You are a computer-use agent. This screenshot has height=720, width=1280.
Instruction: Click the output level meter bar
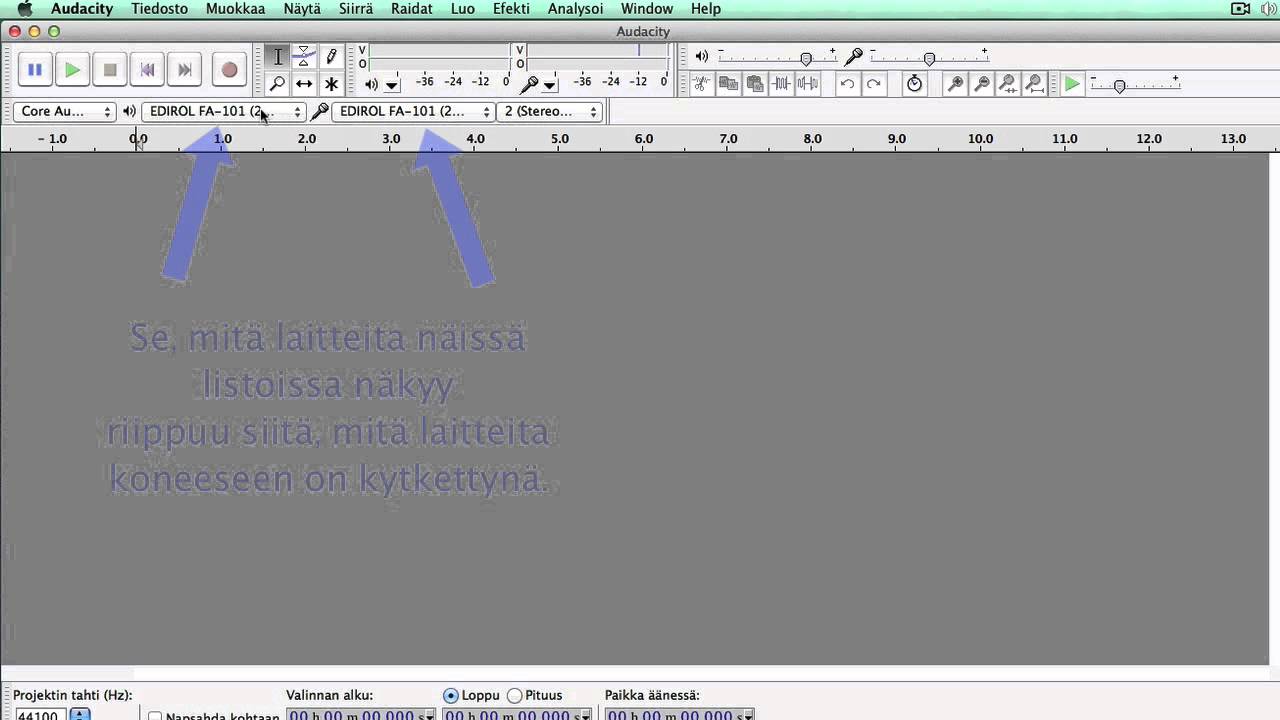tap(440, 57)
